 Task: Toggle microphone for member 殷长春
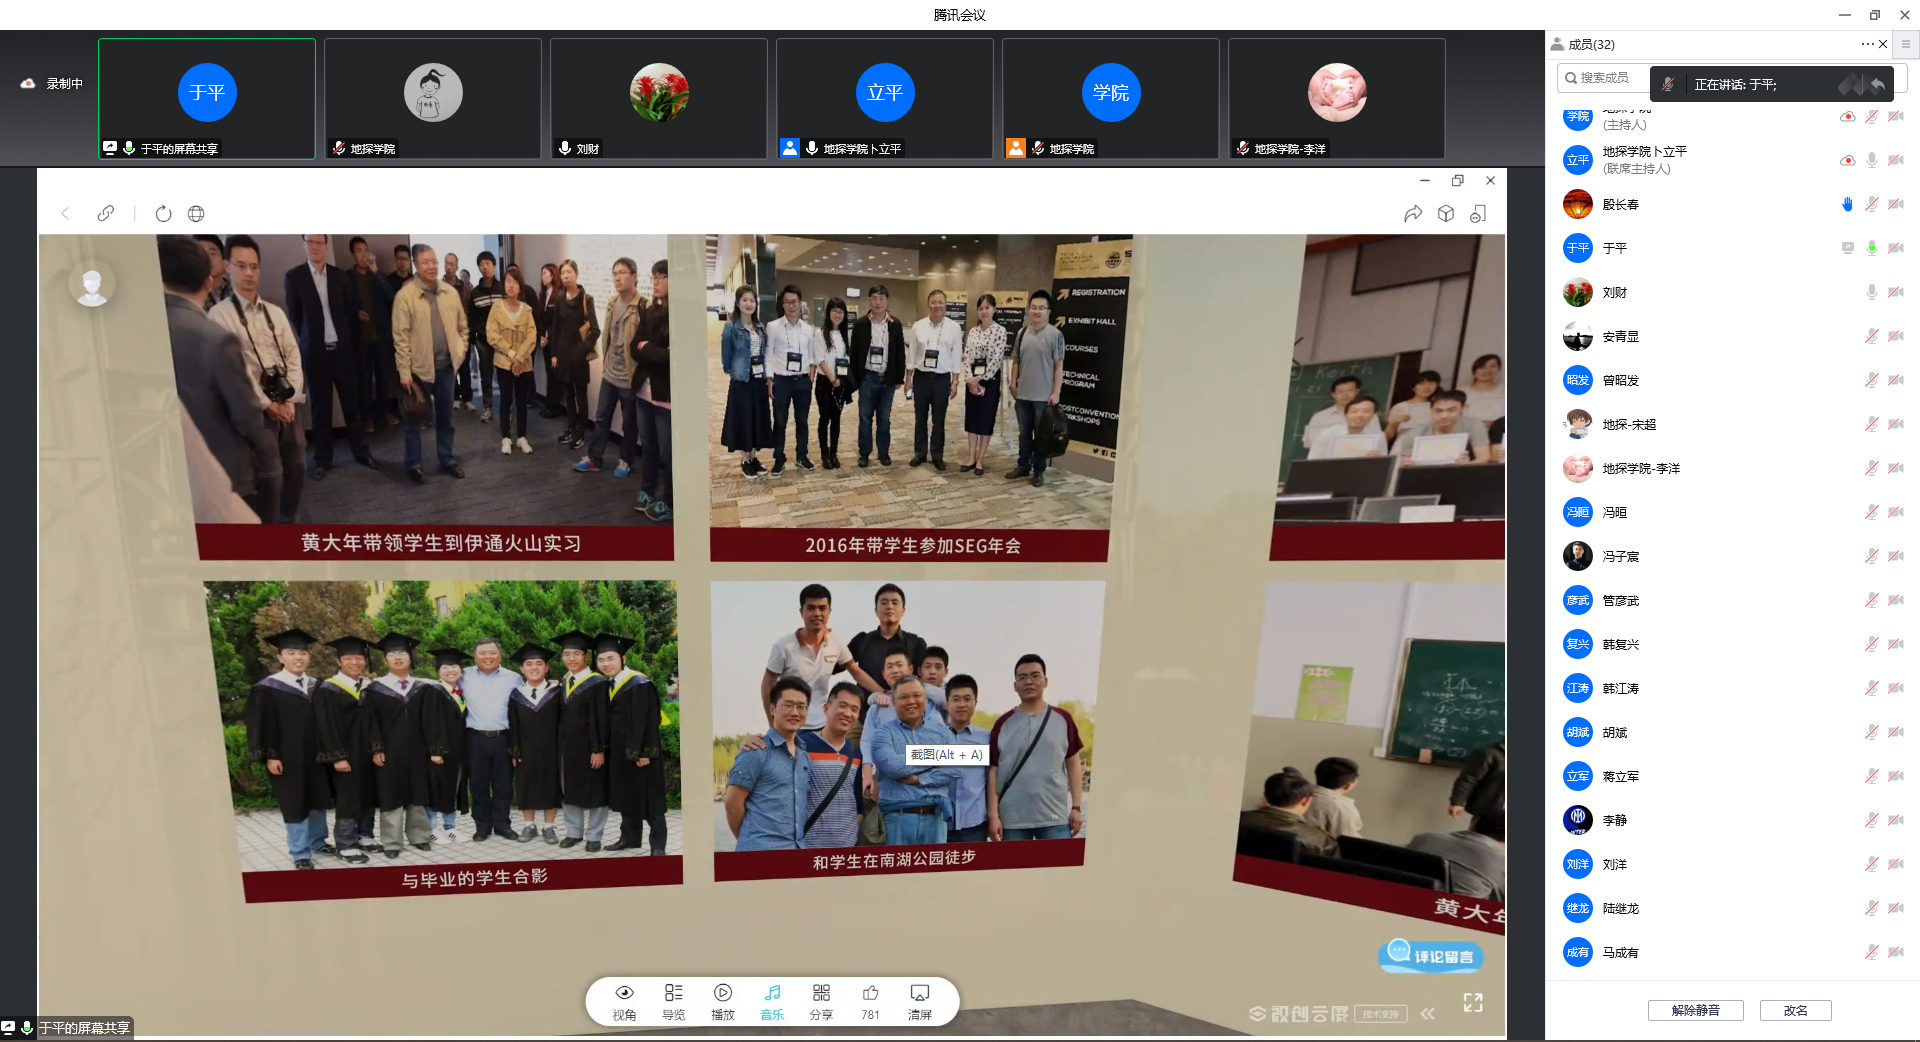click(x=1871, y=205)
